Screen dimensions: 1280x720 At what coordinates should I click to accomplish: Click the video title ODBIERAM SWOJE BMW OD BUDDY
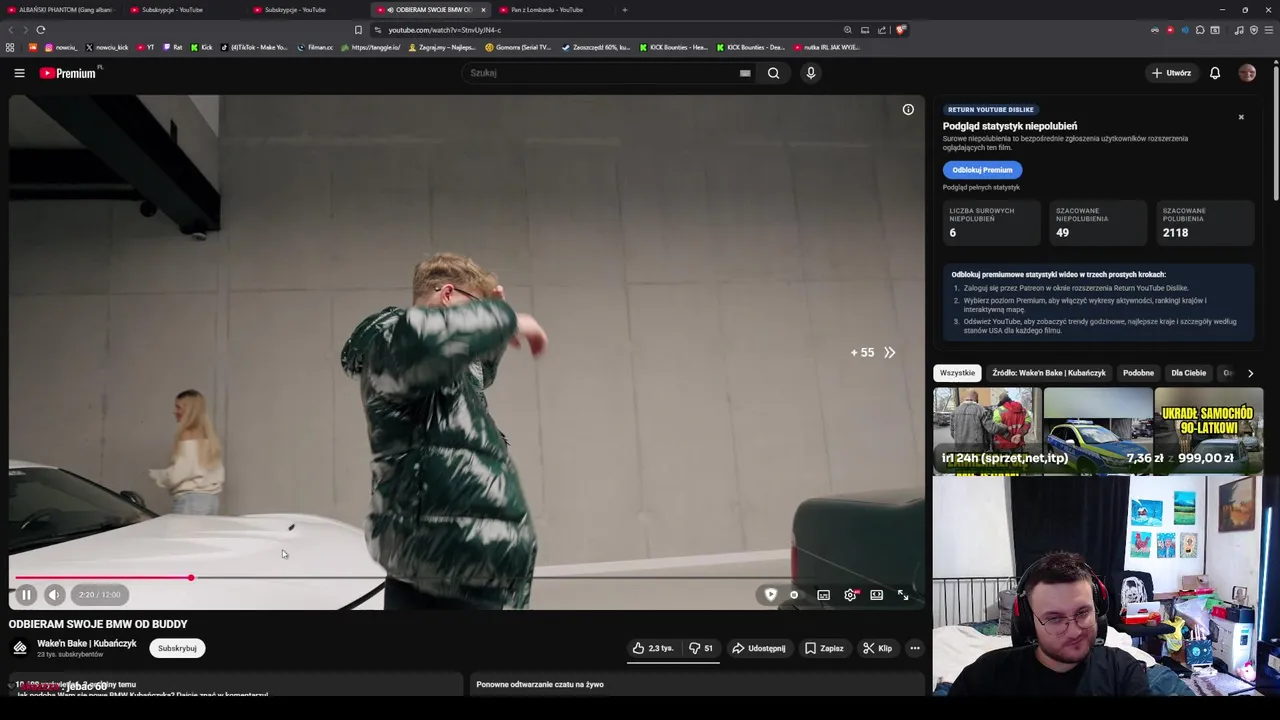pyautogui.click(x=98, y=624)
